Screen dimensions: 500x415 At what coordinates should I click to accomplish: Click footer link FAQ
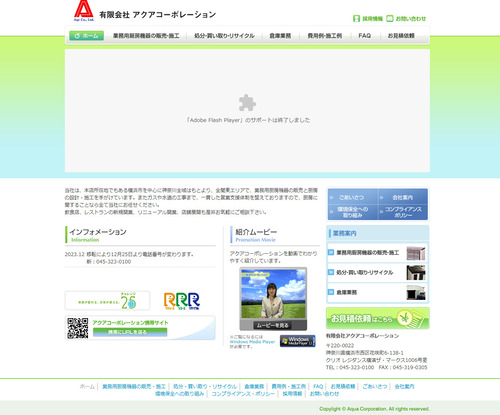(318, 387)
